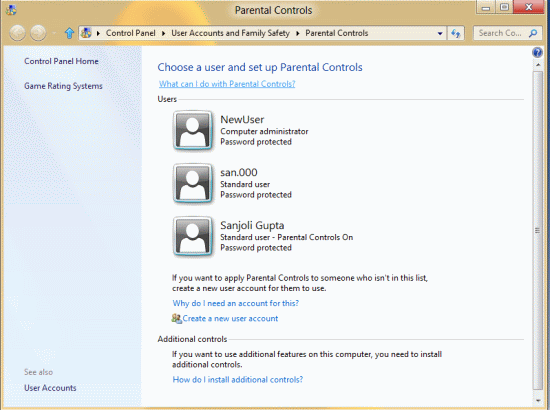
Task: Click the Parental Controls window title icon
Action: click(x=11, y=10)
